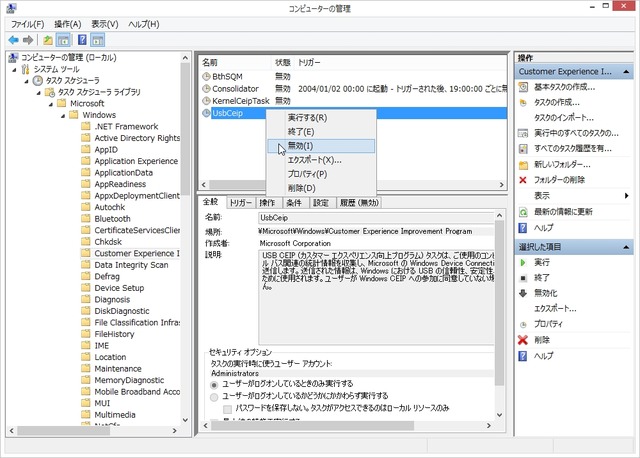Collapse the Microsoft folder node

point(51,104)
